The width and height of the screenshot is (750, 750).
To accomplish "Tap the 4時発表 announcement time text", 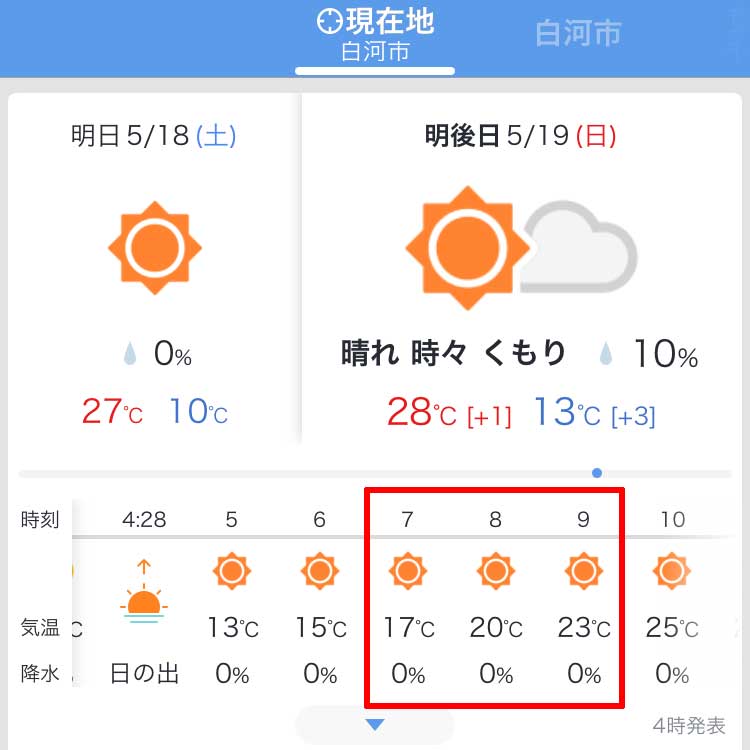I will 689,726.
